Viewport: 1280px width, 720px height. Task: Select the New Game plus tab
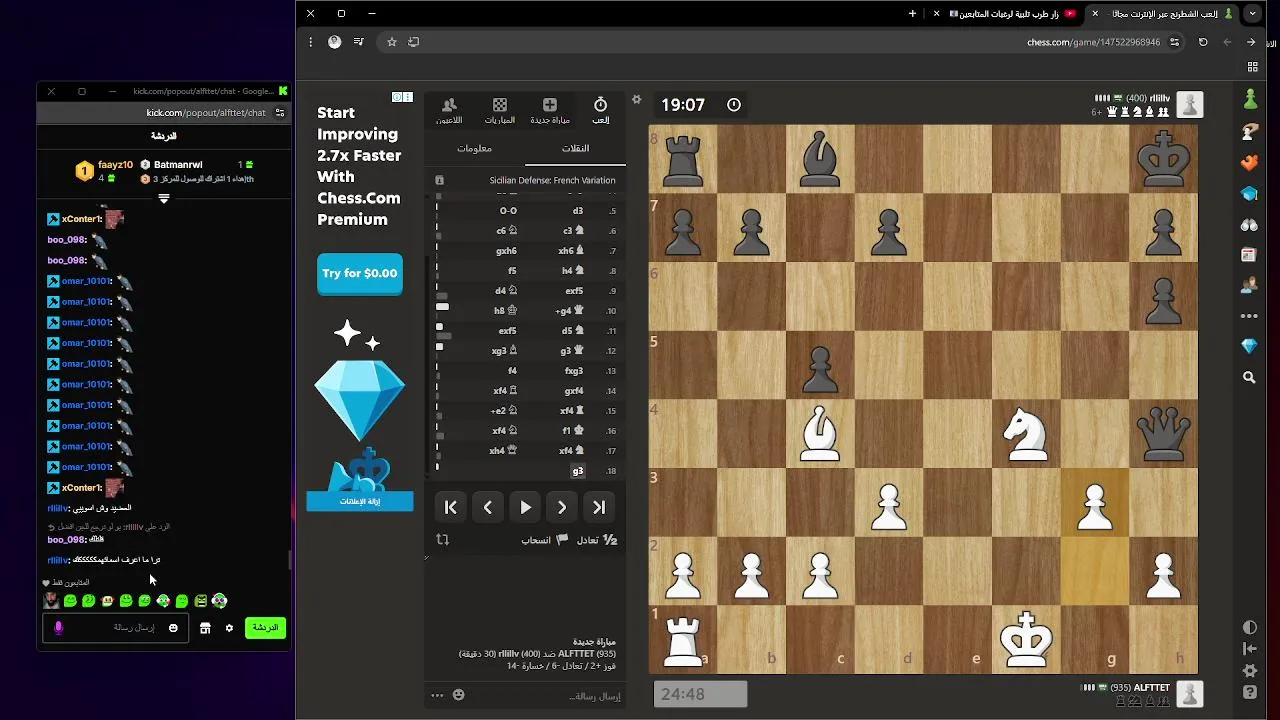point(550,110)
